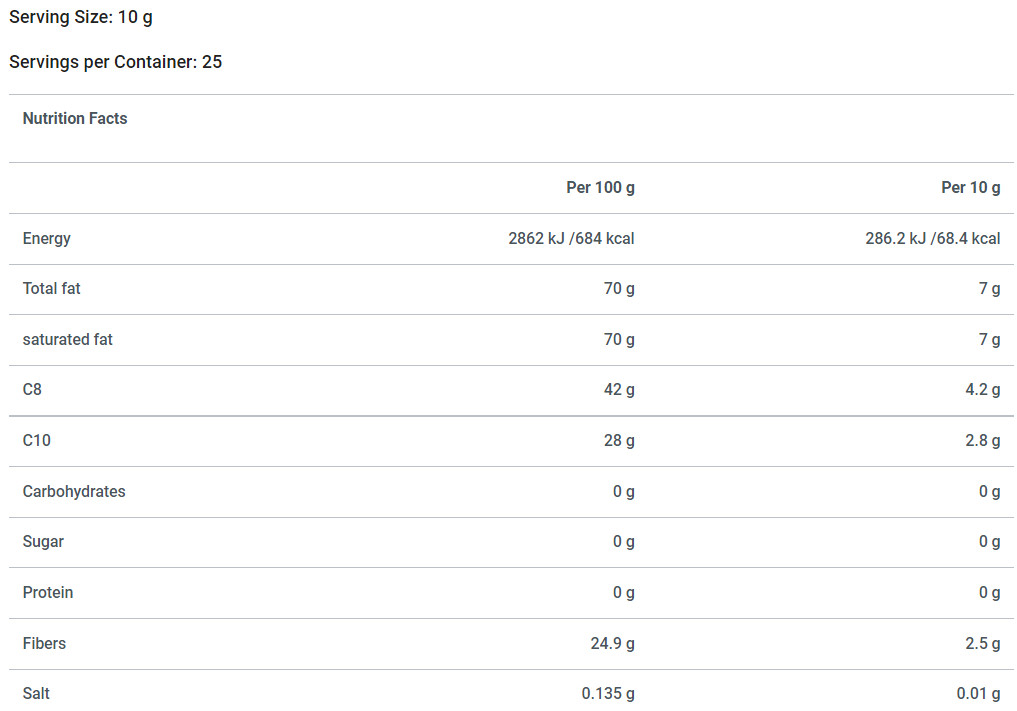Screen dimensions: 1017x711
Task: Click the 2.8 g value for C10
Action: 983,441
